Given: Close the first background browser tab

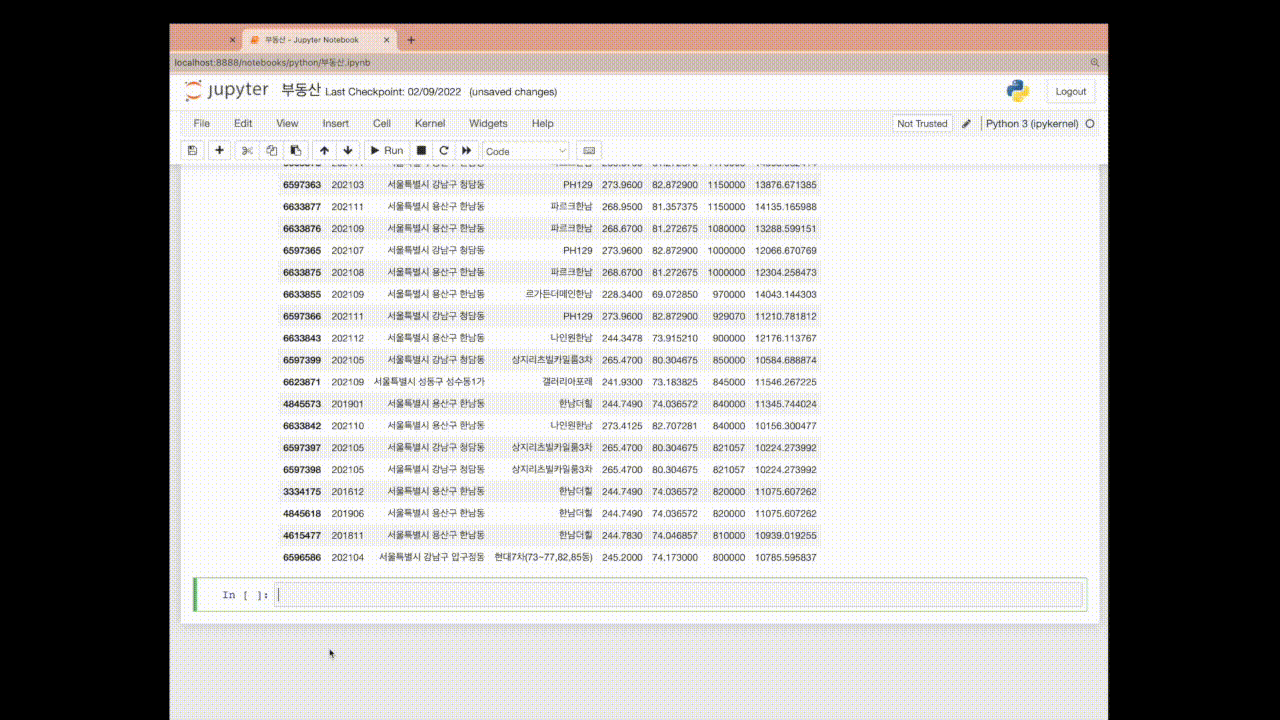Looking at the screenshot, I should [x=232, y=40].
